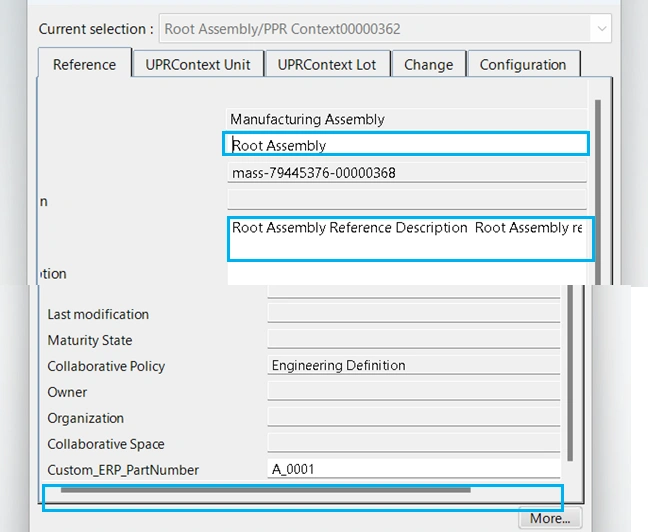Select the Collaborative Space value field
This screenshot has width=648, height=532.
click(413, 444)
